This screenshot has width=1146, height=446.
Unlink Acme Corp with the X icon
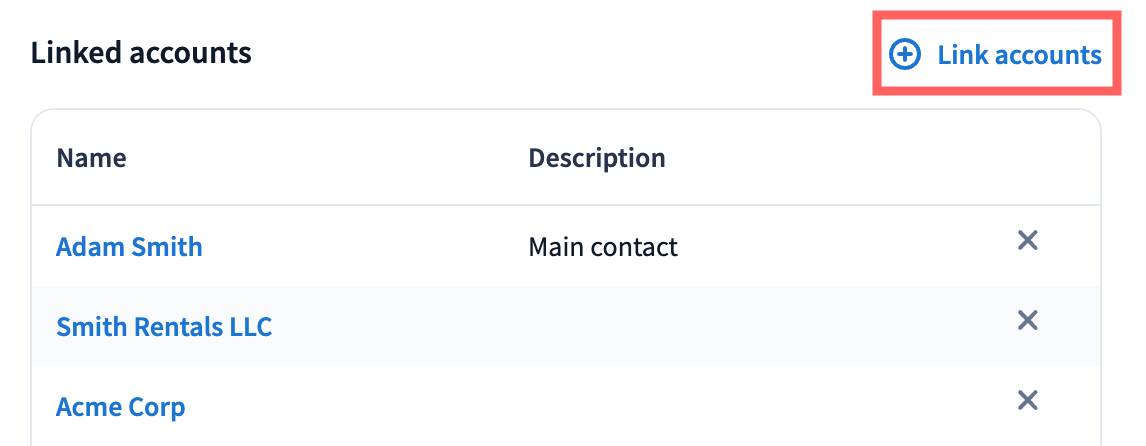[1027, 401]
